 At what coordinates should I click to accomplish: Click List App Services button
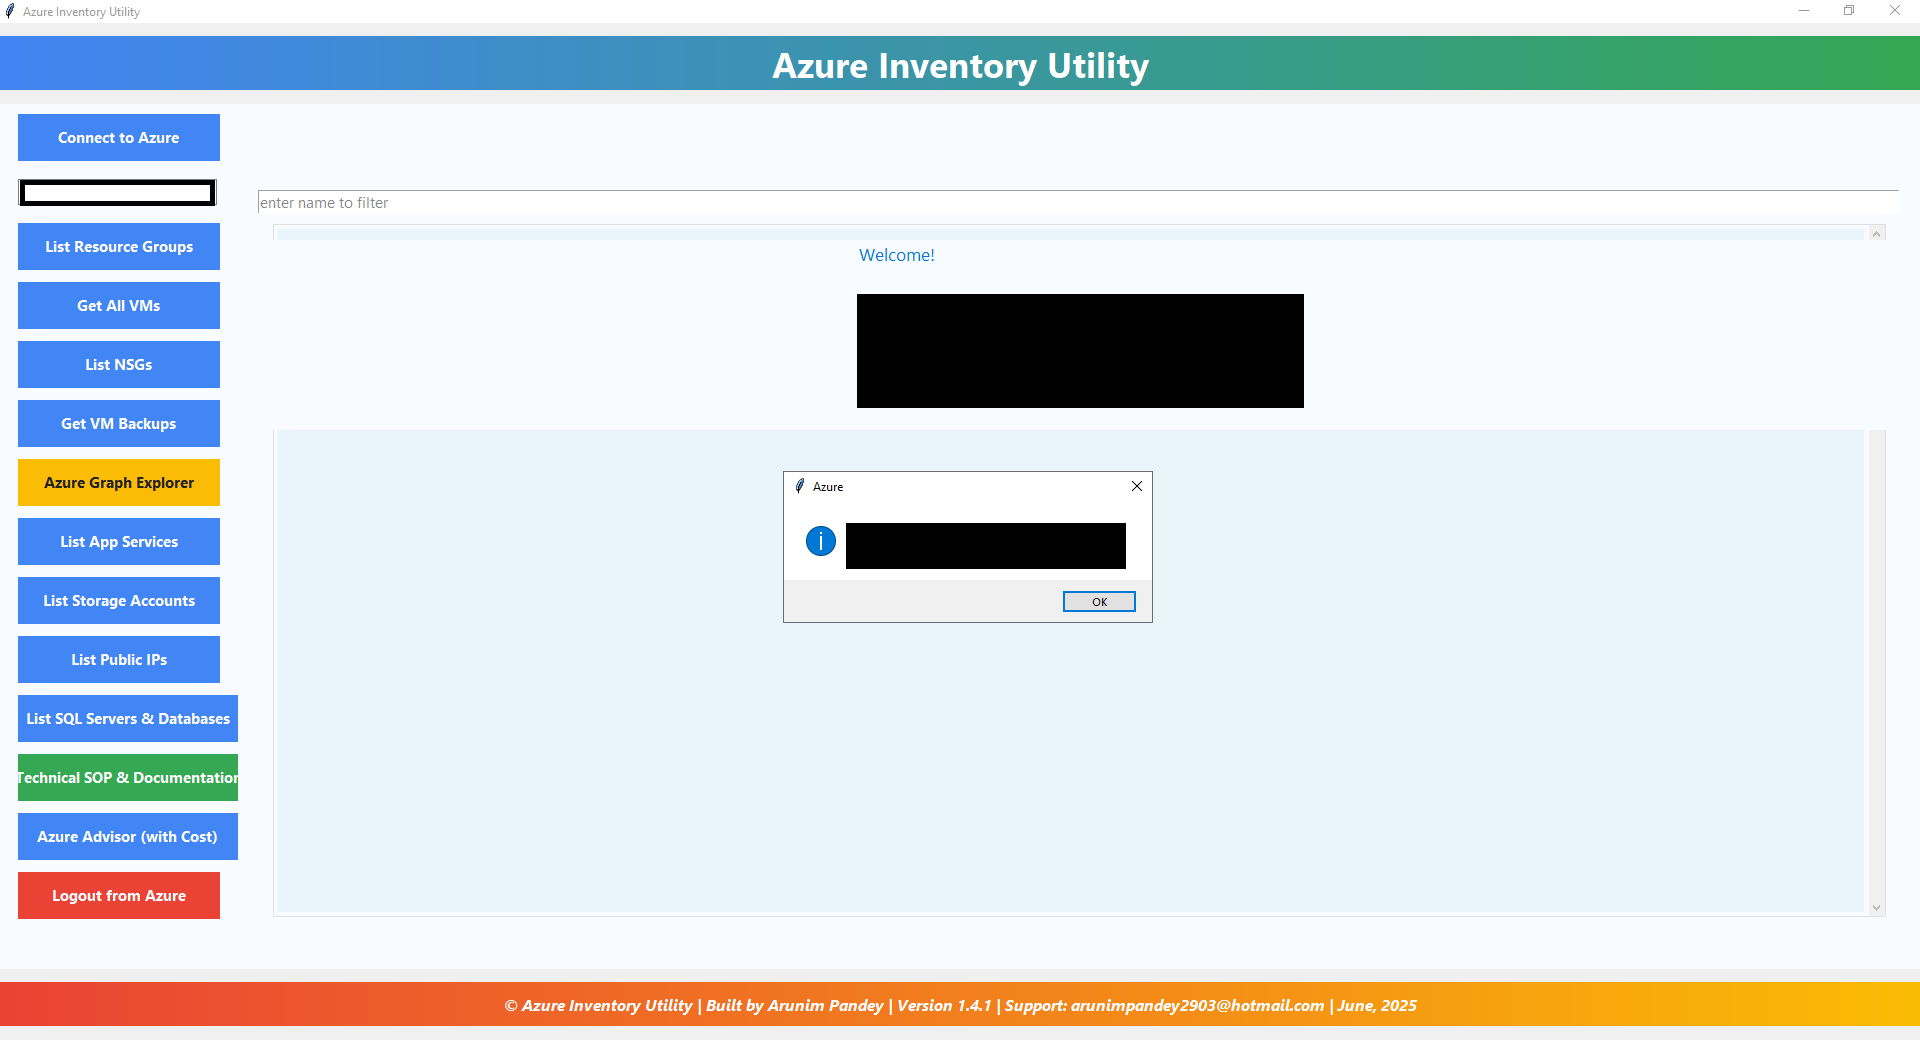(x=118, y=541)
